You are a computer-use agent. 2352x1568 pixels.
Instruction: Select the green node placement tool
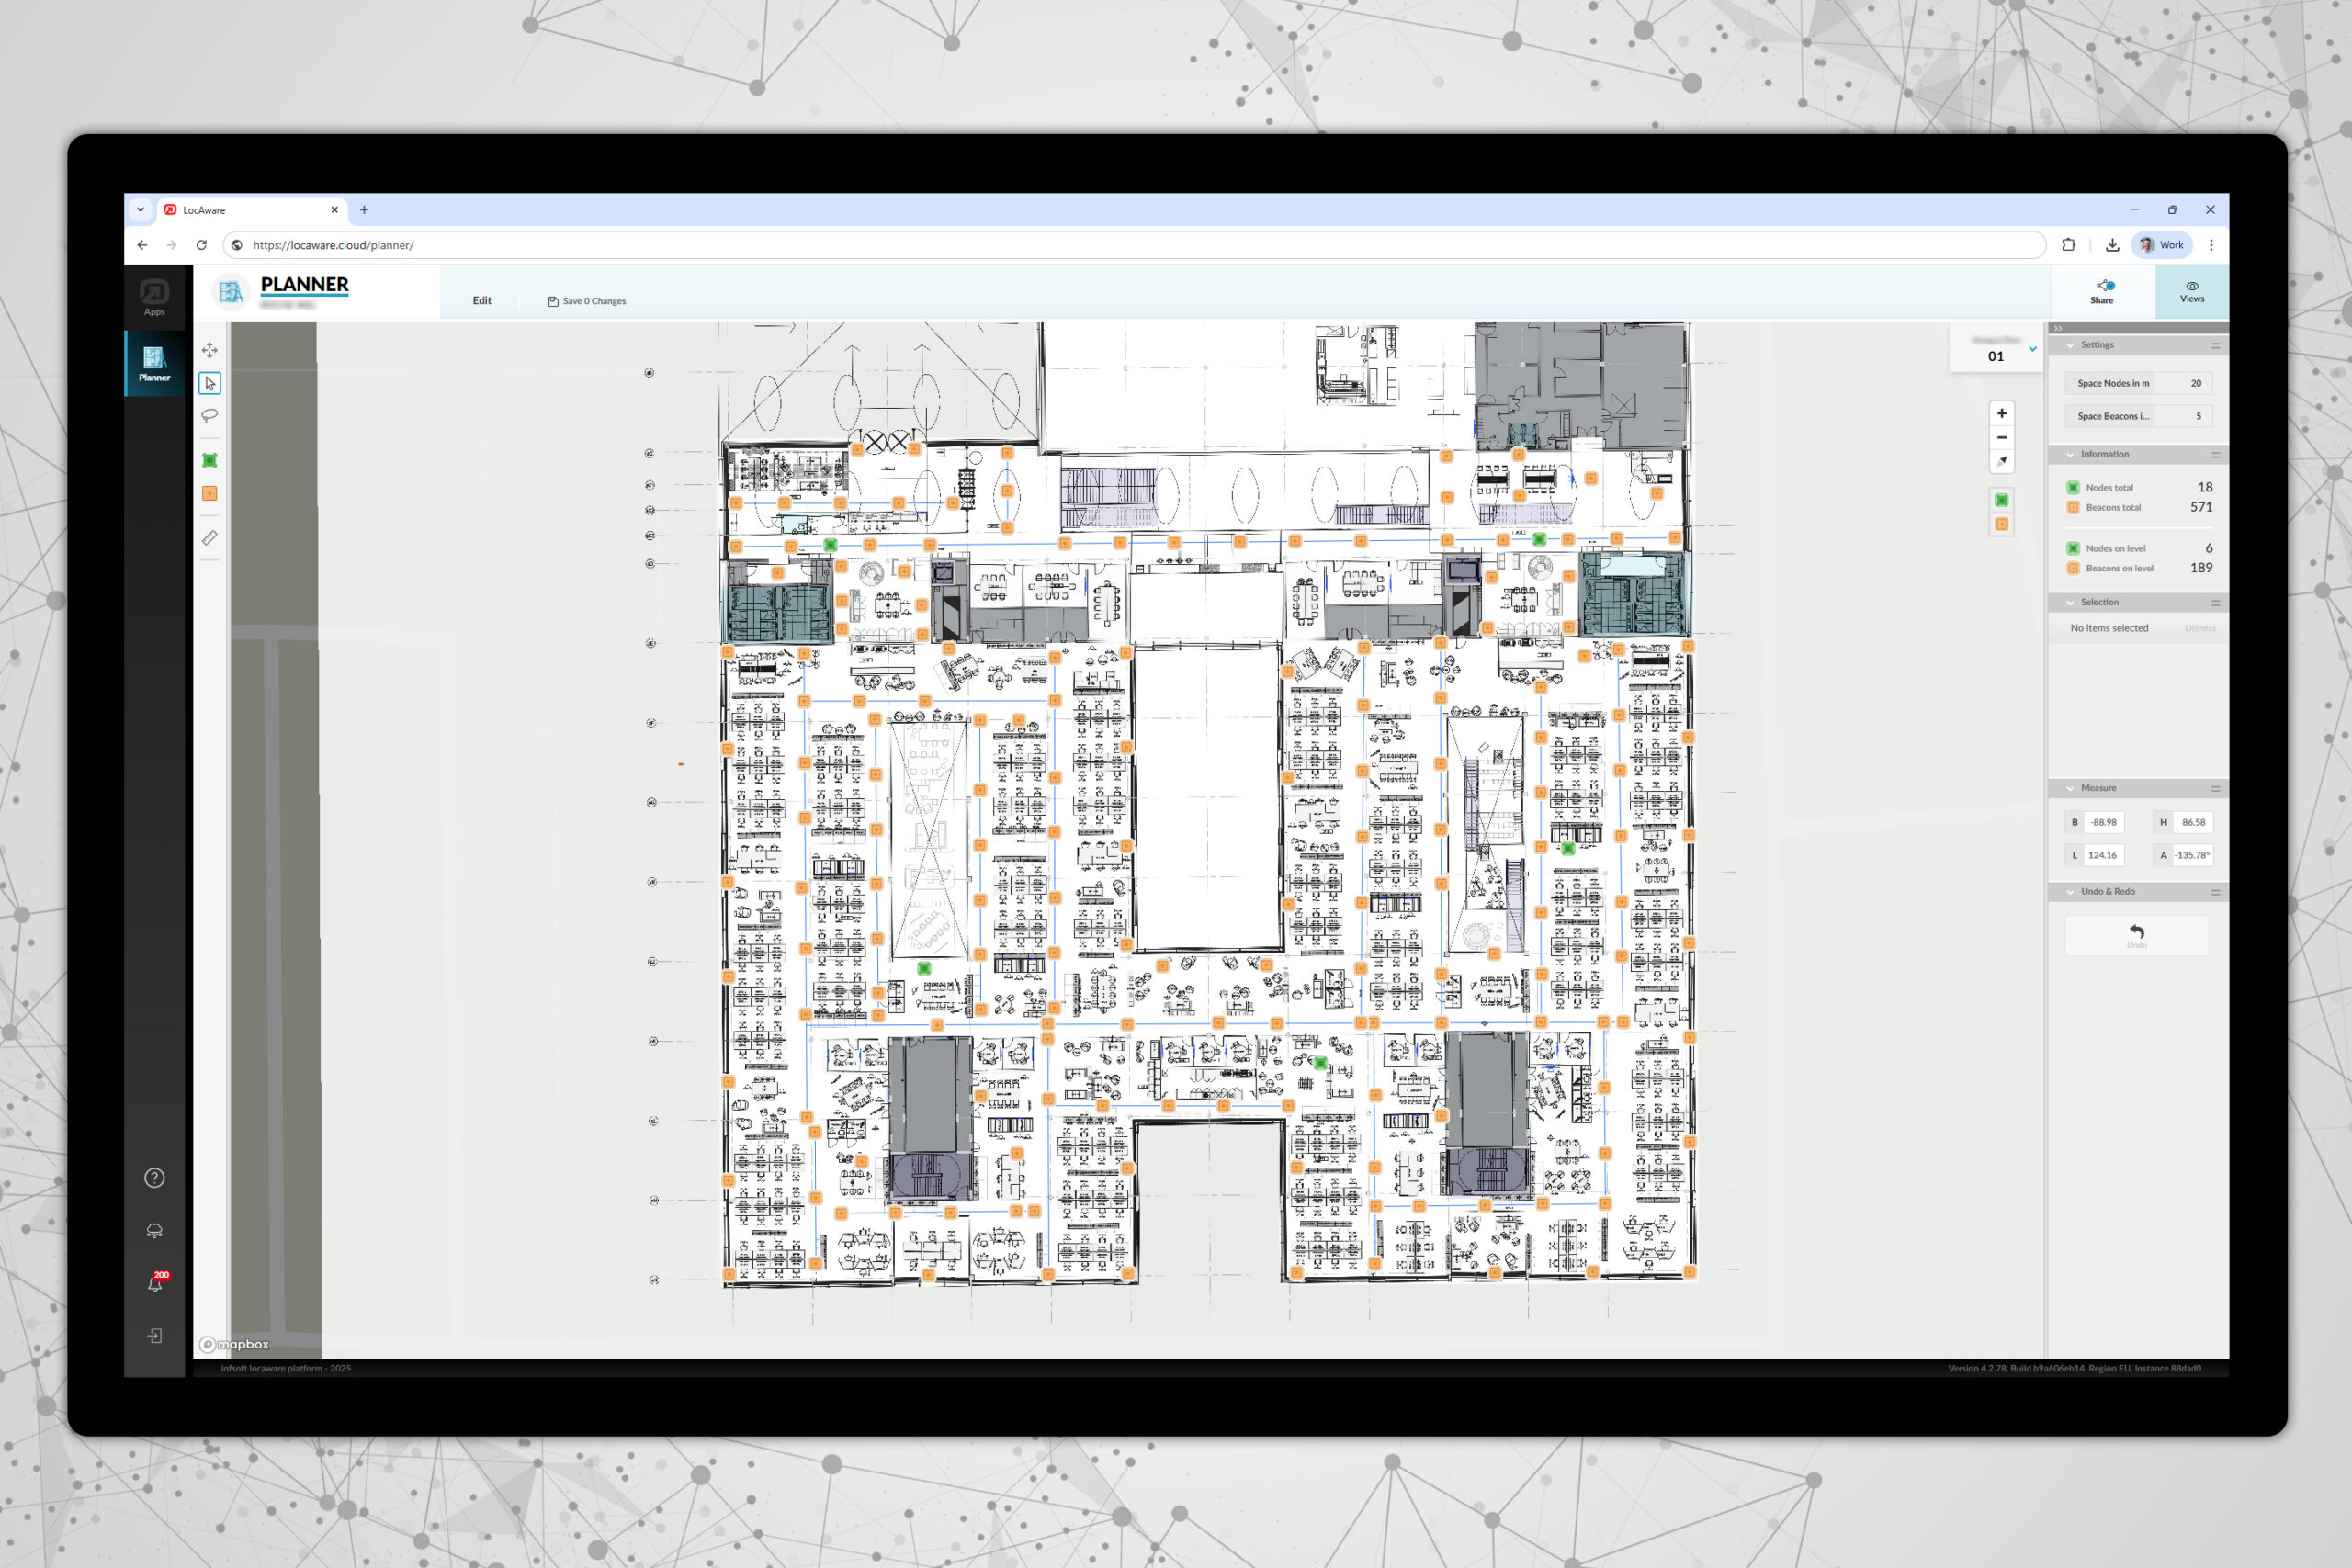210,460
